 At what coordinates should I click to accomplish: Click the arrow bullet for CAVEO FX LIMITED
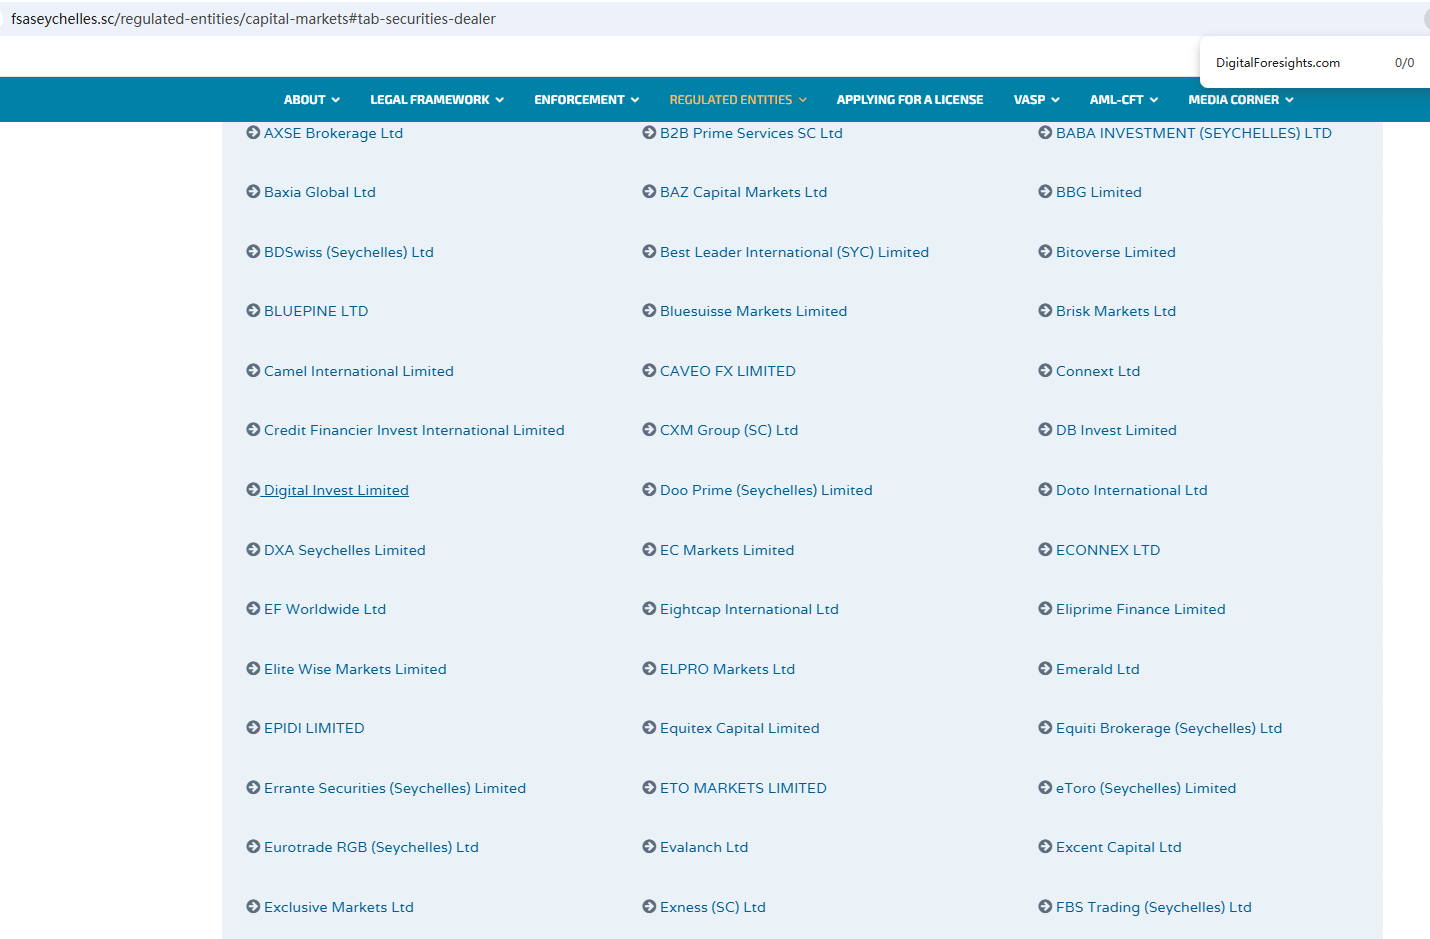pyautogui.click(x=649, y=370)
